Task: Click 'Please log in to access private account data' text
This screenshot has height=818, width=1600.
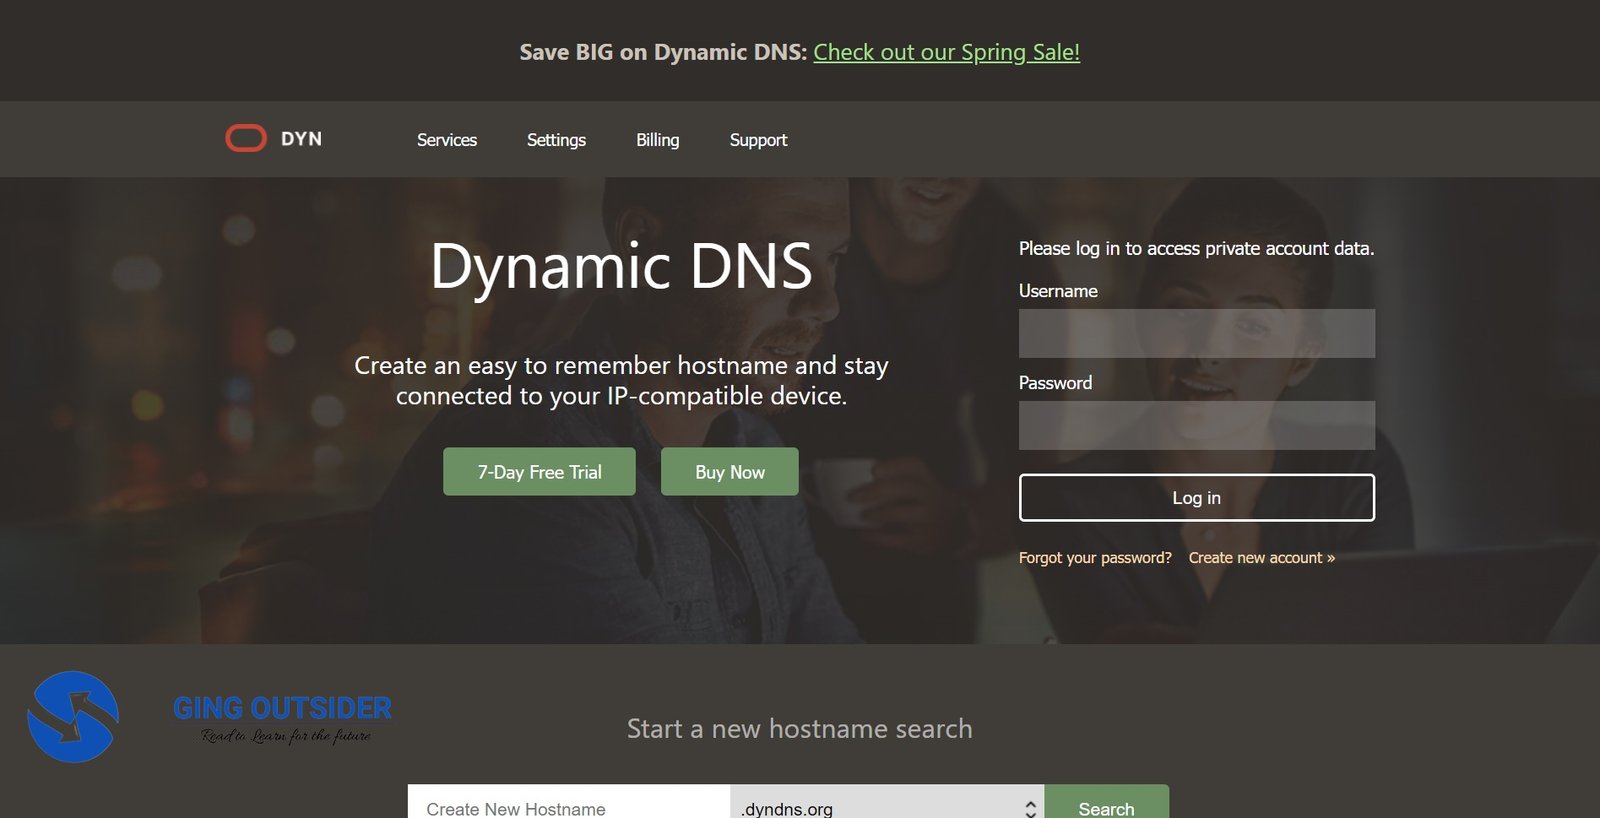Action: tap(1196, 248)
